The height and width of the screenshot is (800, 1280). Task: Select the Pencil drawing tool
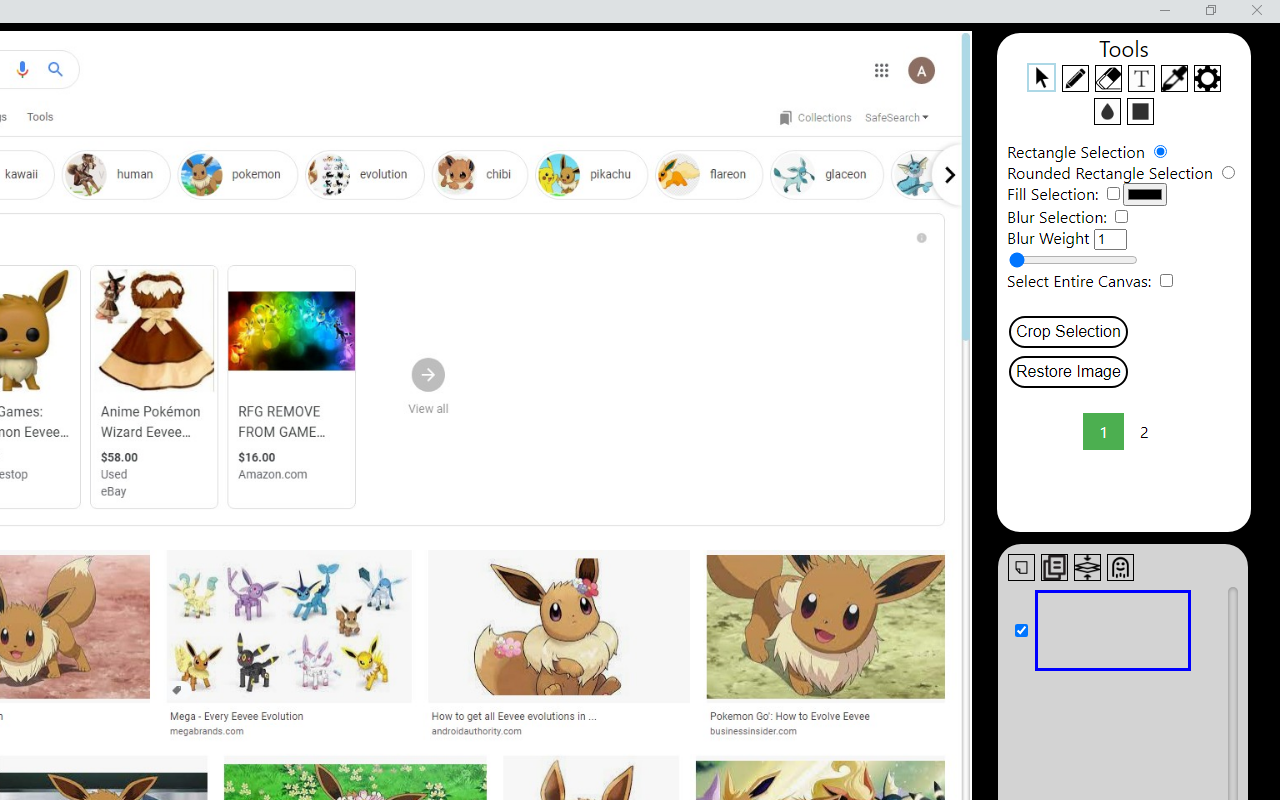(x=1075, y=78)
